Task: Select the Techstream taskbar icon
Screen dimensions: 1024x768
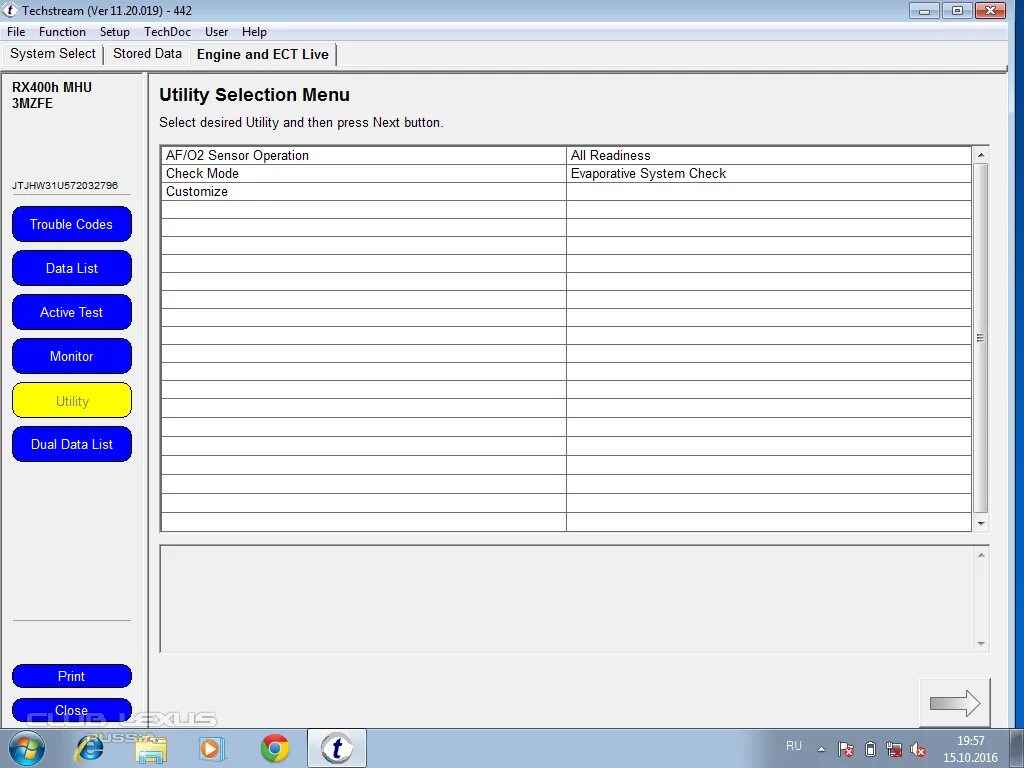Action: [x=337, y=748]
